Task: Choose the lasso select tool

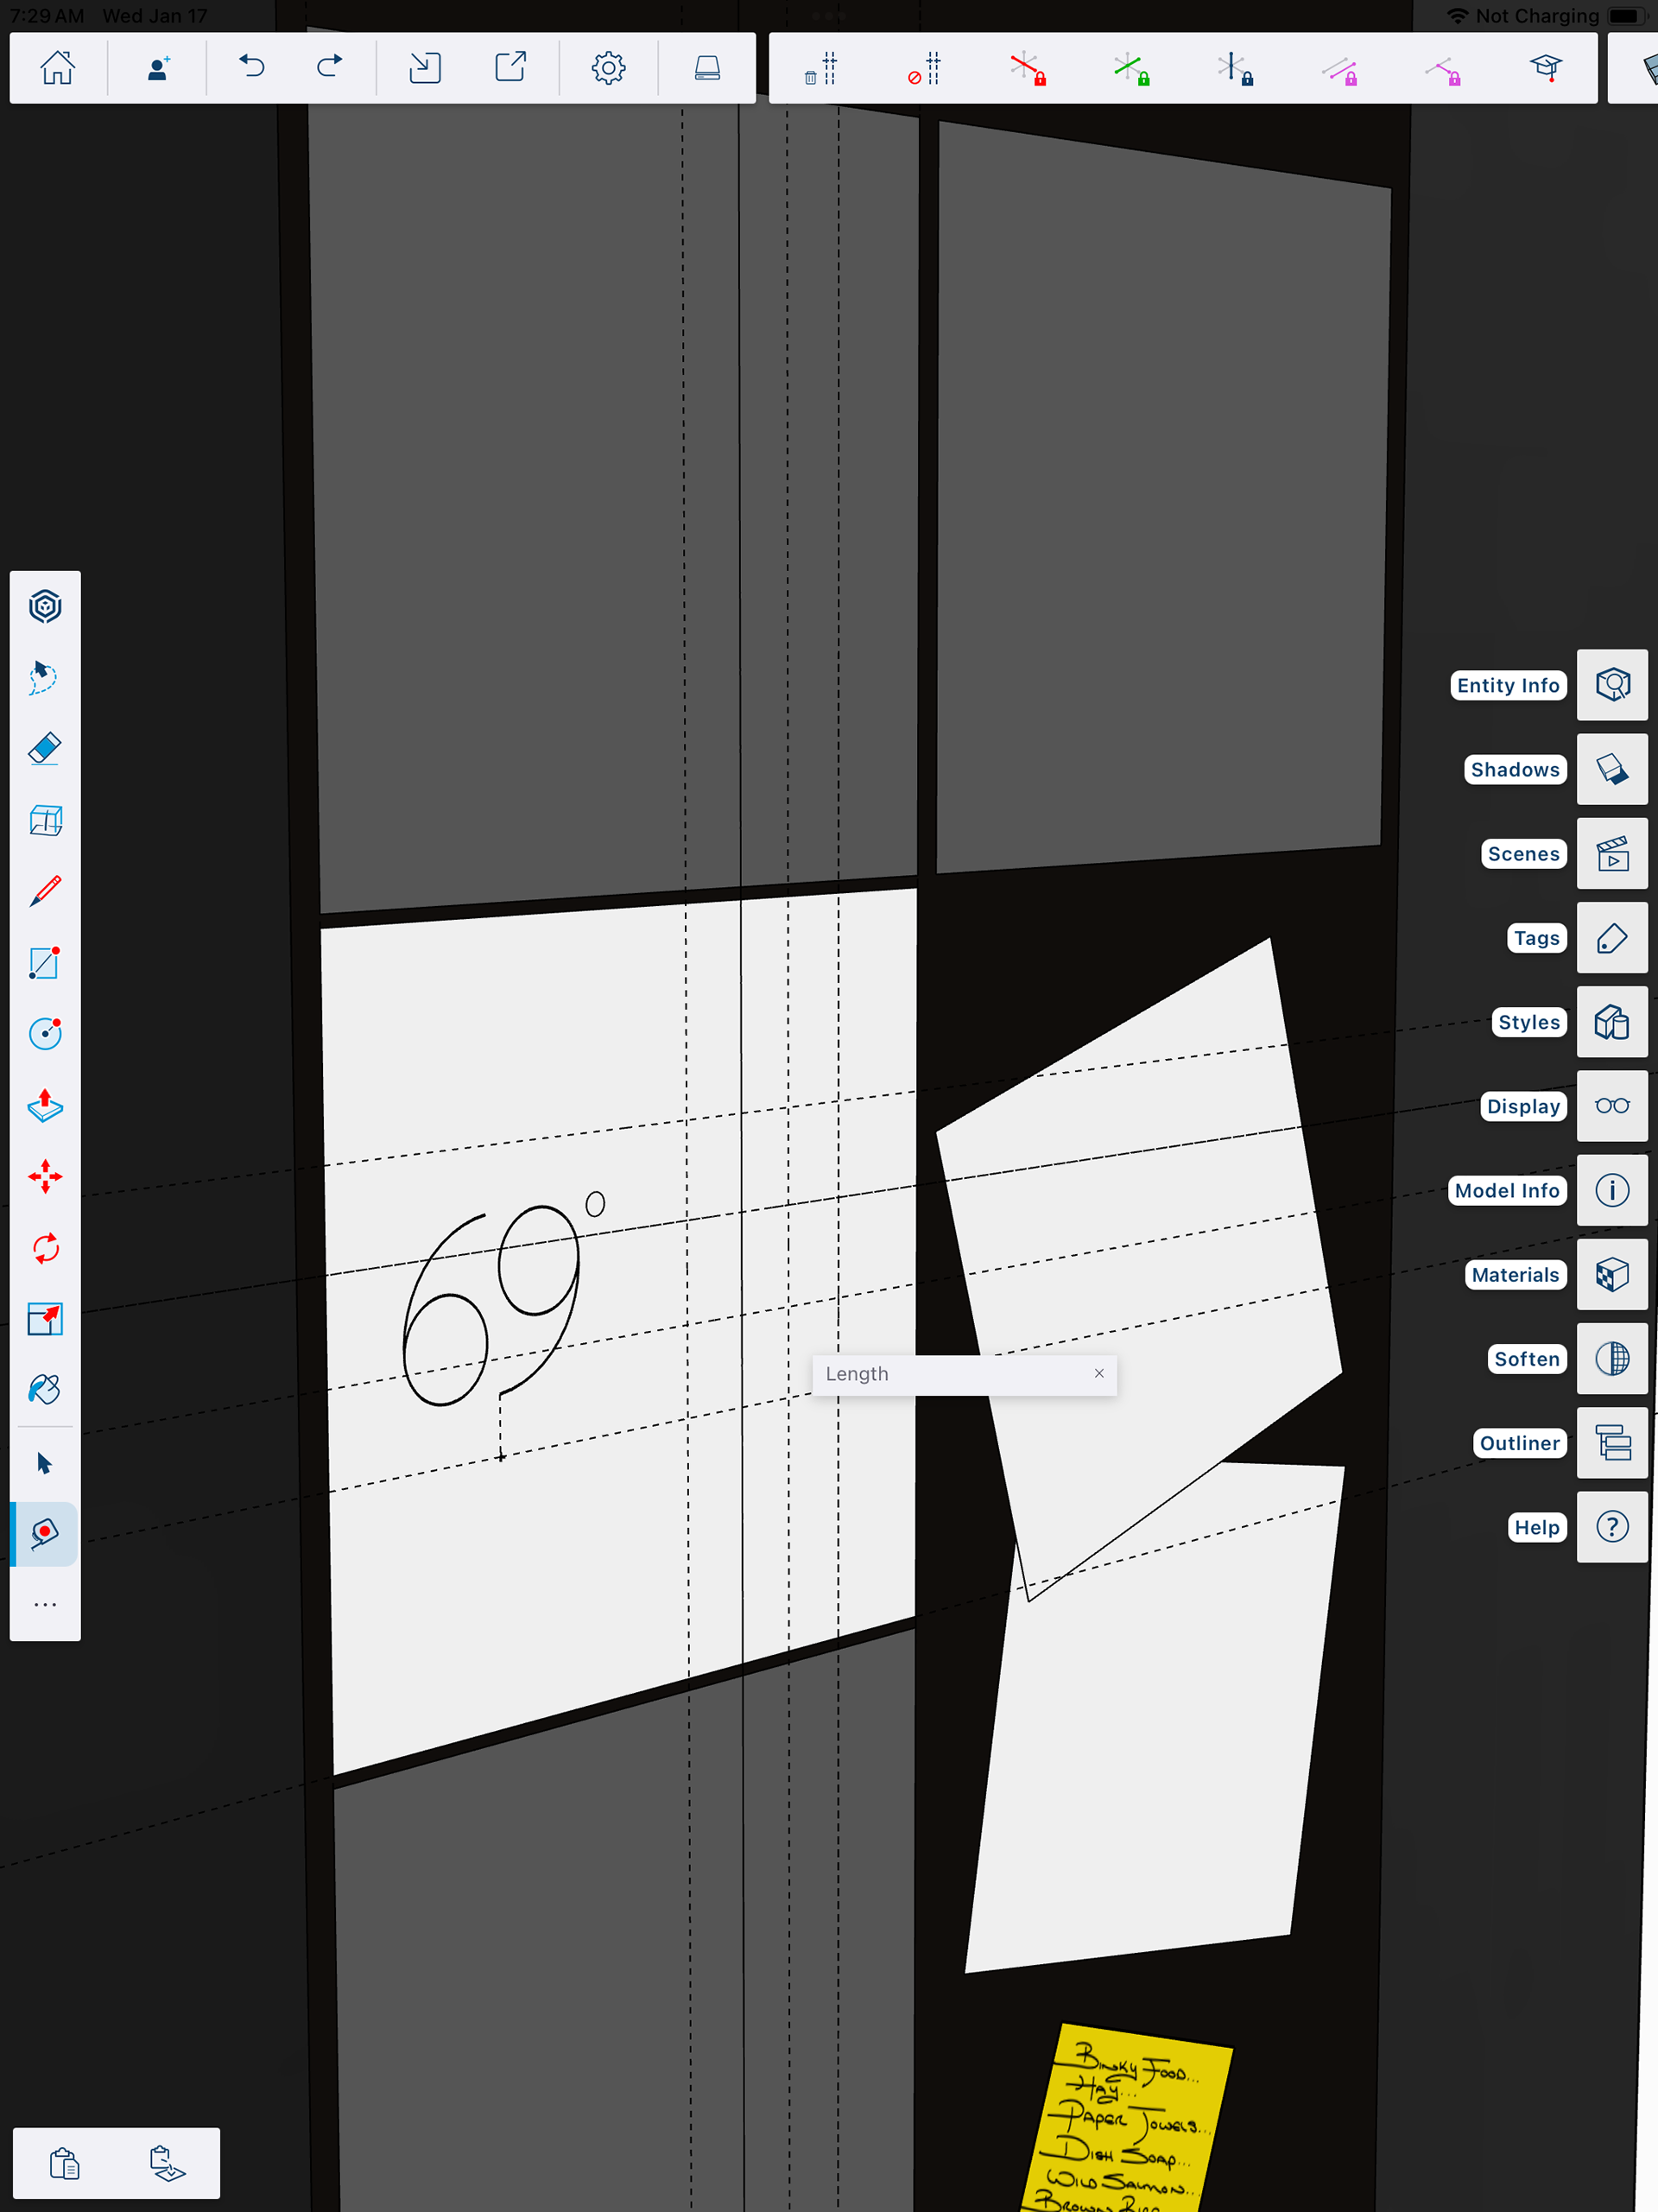Action: pos(45,677)
